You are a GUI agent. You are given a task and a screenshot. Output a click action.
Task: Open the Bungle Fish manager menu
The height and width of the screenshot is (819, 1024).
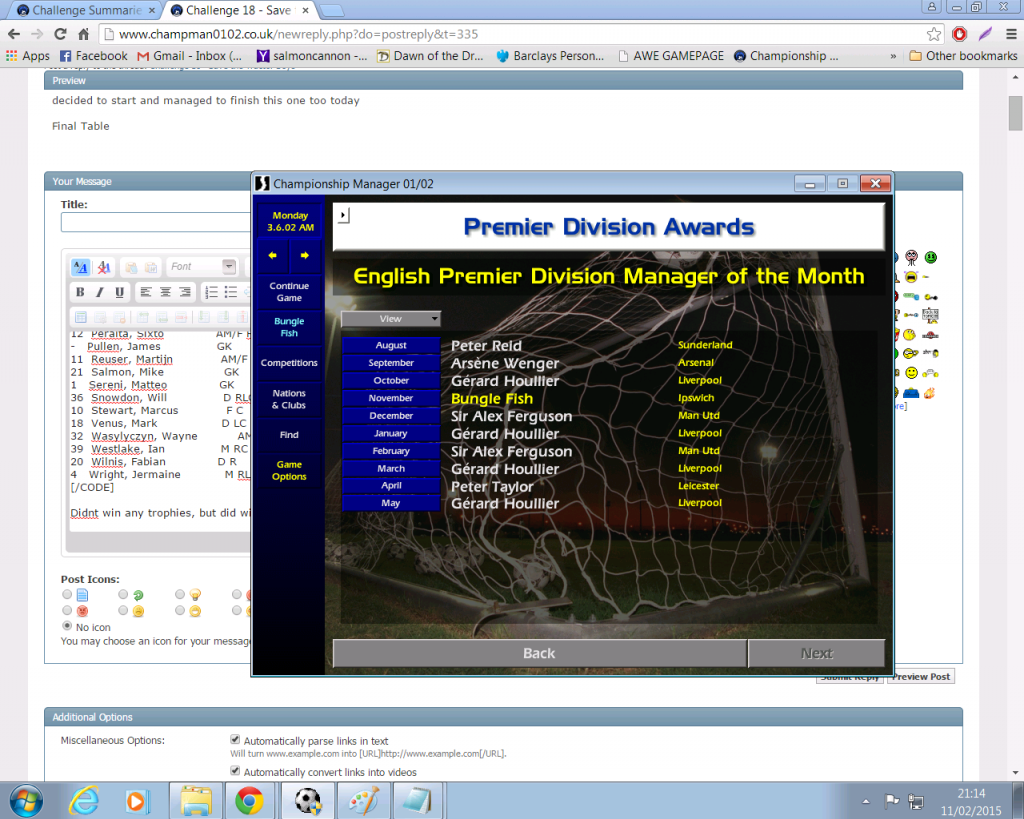289,327
